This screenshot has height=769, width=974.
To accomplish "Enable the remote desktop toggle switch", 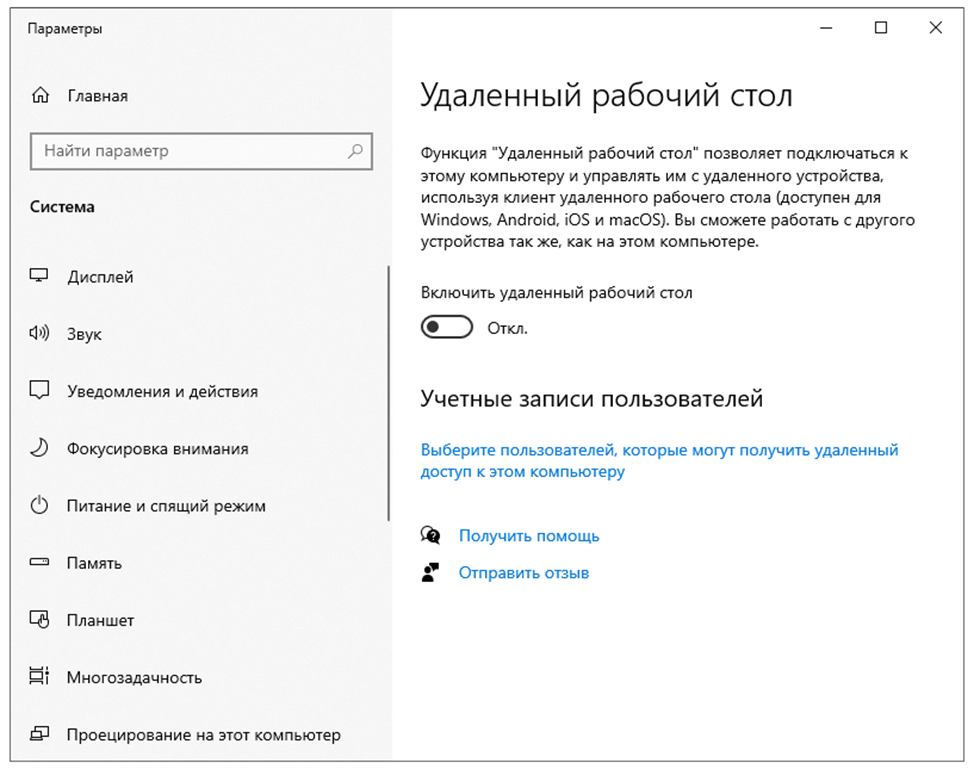I will (x=446, y=328).
